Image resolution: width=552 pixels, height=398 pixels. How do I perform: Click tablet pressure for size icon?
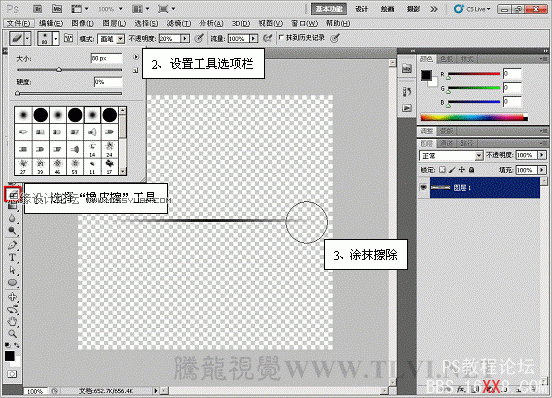pyautogui.click(x=335, y=38)
